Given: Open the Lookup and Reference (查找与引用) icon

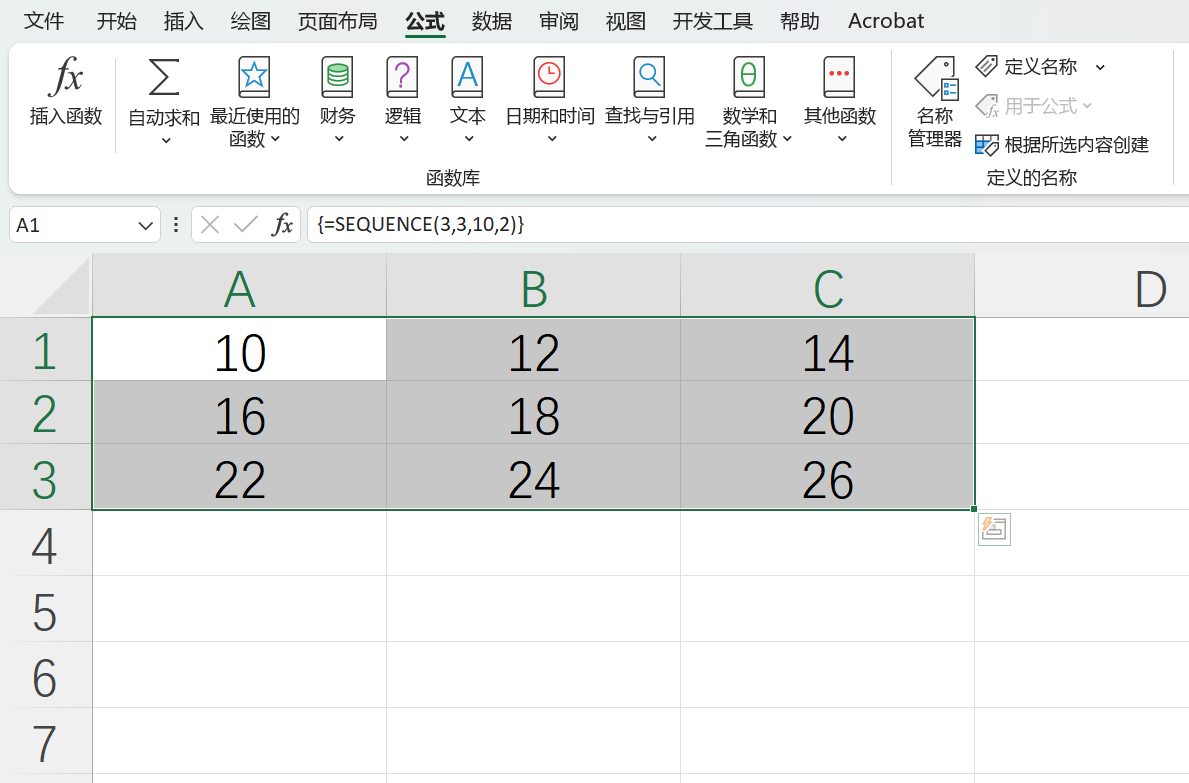Looking at the screenshot, I should pyautogui.click(x=650, y=77).
